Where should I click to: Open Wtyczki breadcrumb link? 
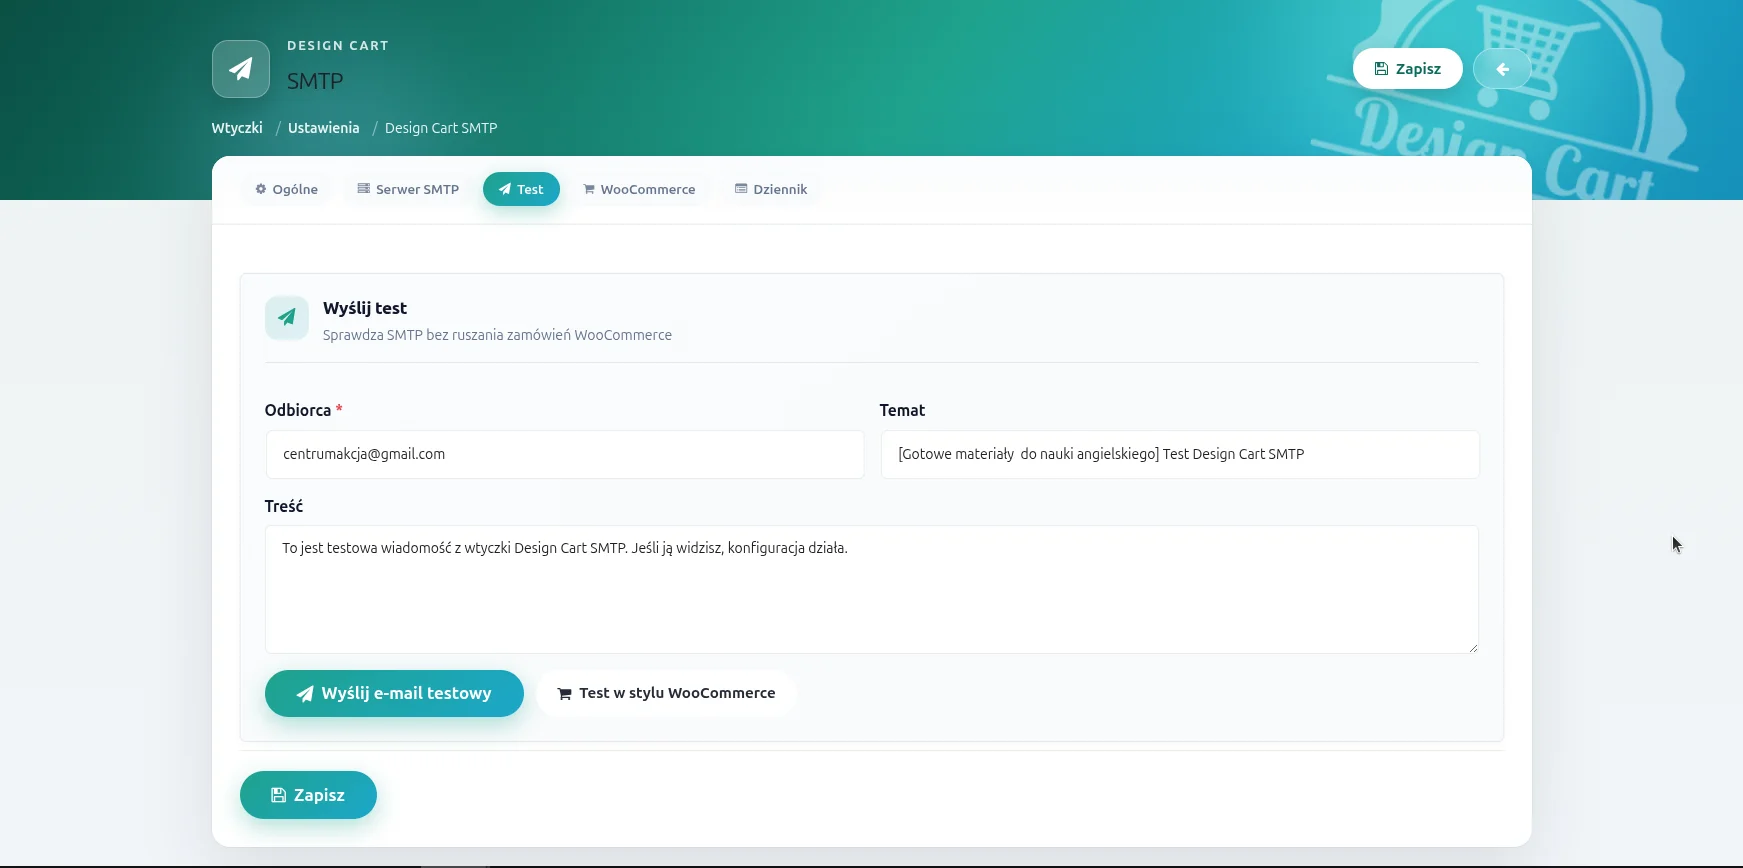coord(237,128)
